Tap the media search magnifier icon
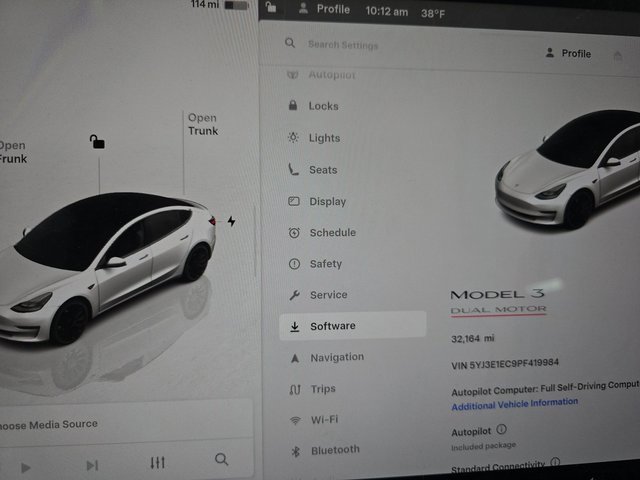 click(x=221, y=459)
